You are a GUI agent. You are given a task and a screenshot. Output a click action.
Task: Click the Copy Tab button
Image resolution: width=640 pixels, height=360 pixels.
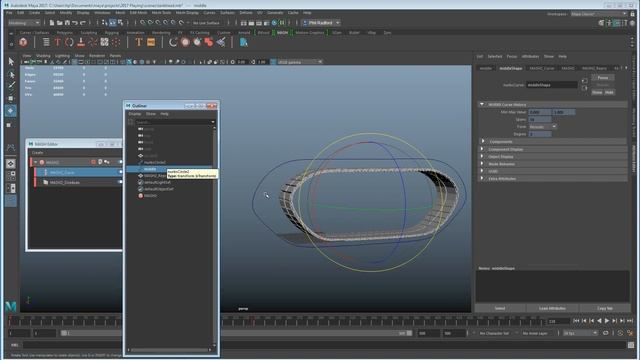pos(605,309)
